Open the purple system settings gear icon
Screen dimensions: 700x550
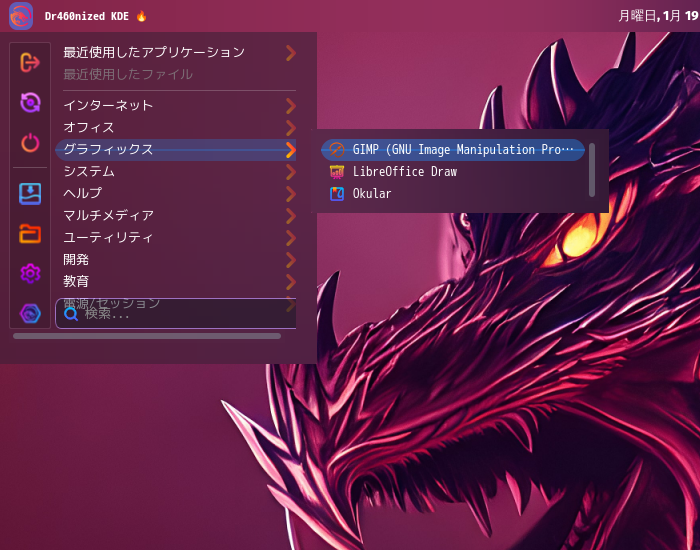pyautogui.click(x=30, y=273)
